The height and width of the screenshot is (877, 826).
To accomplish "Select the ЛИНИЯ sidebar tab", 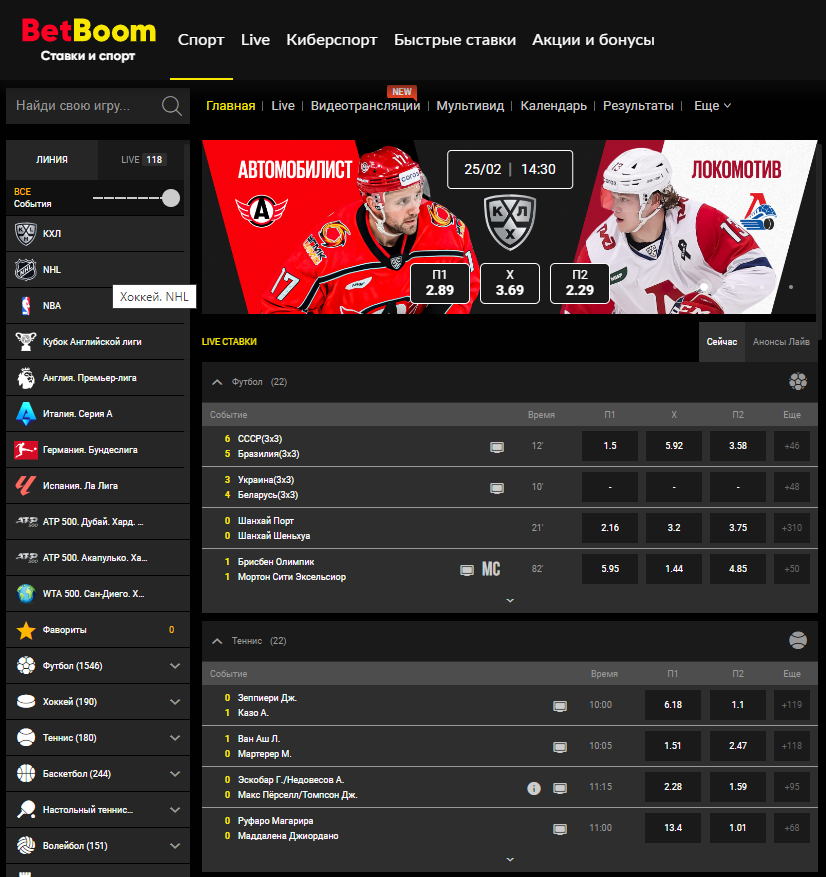I will [x=52, y=159].
